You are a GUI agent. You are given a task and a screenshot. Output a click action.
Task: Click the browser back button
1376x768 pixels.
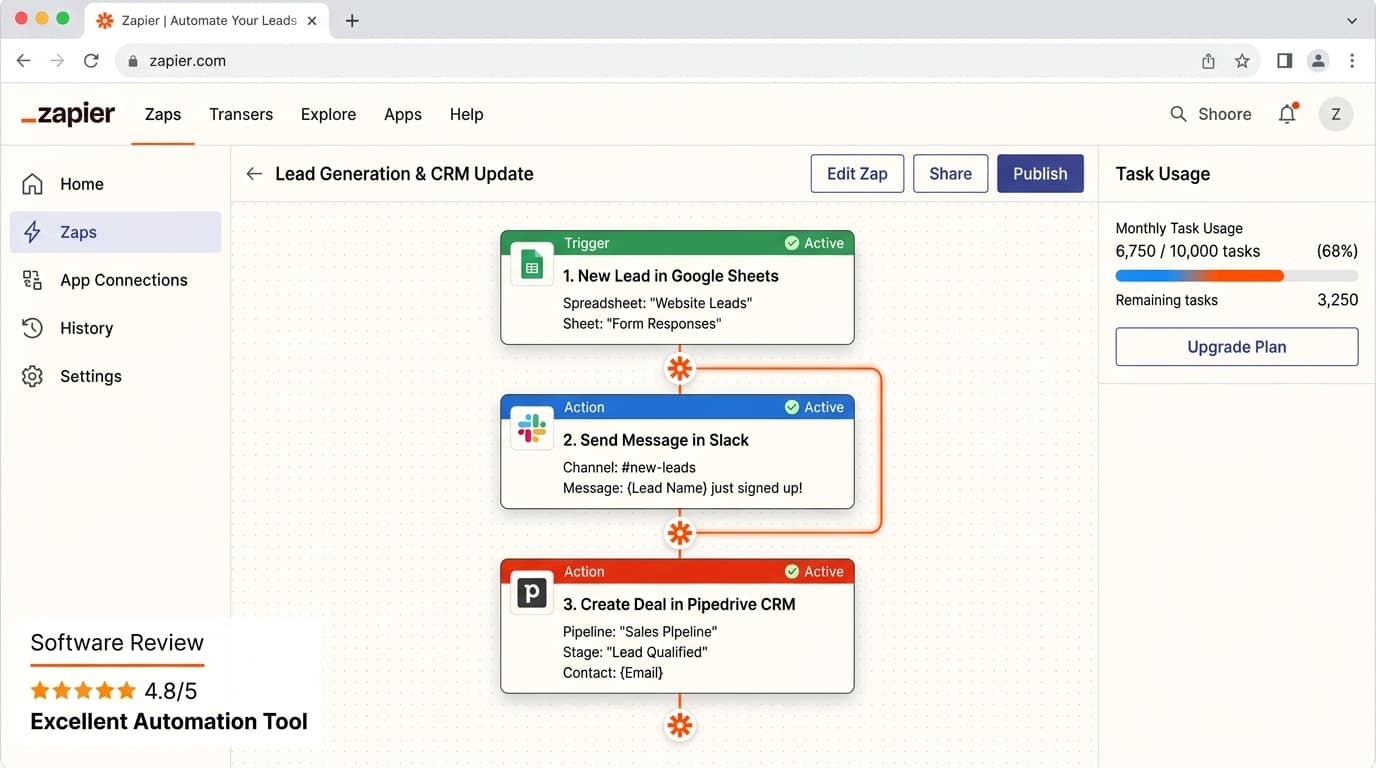pos(24,61)
